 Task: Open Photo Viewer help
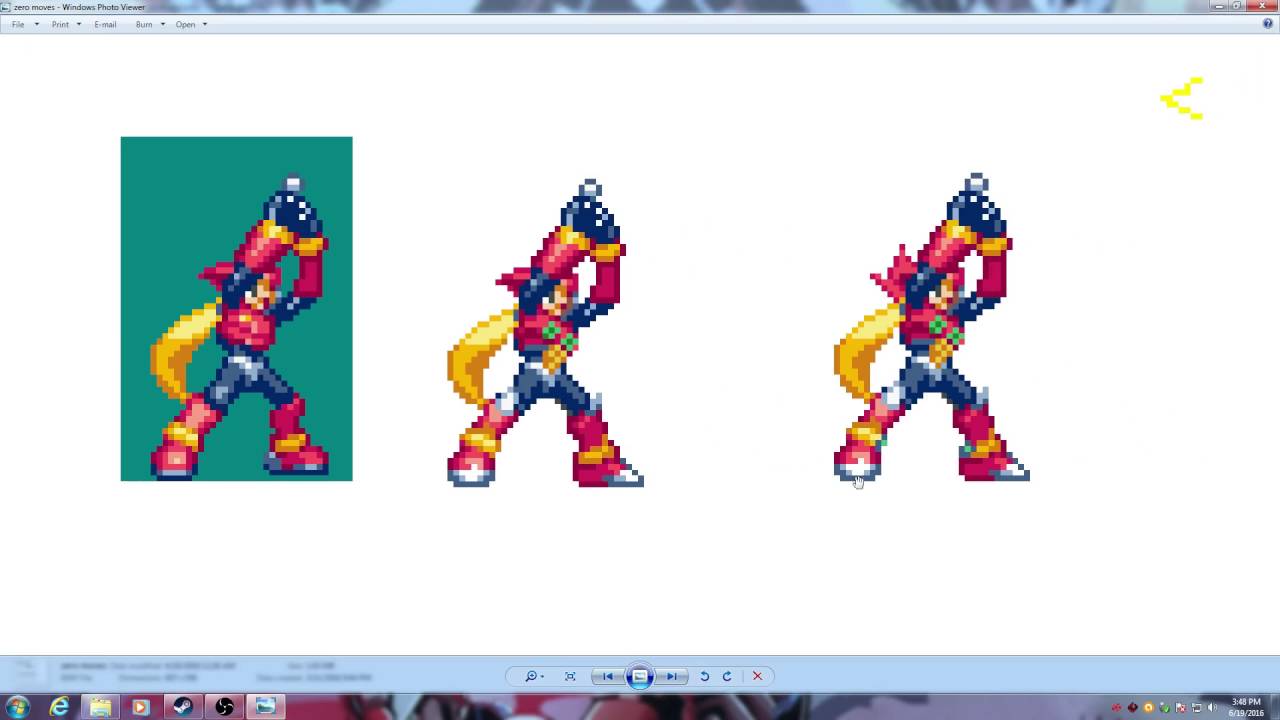(1268, 24)
